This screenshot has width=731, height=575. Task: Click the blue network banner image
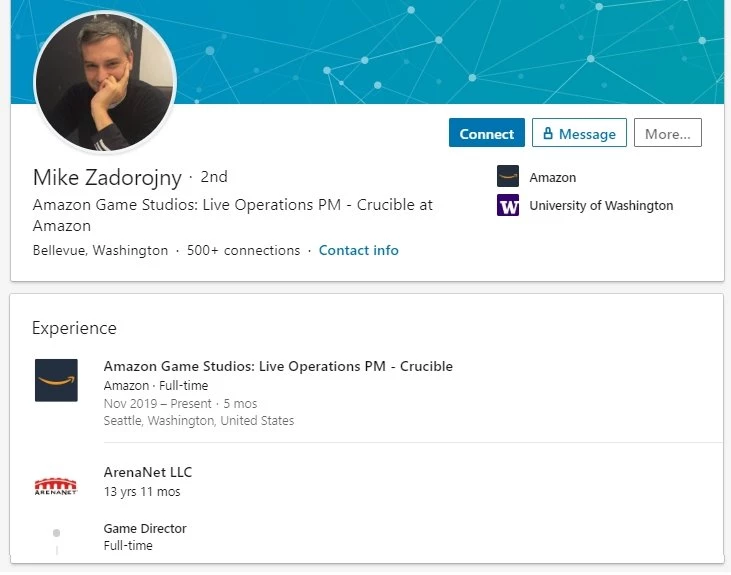click(x=450, y=50)
